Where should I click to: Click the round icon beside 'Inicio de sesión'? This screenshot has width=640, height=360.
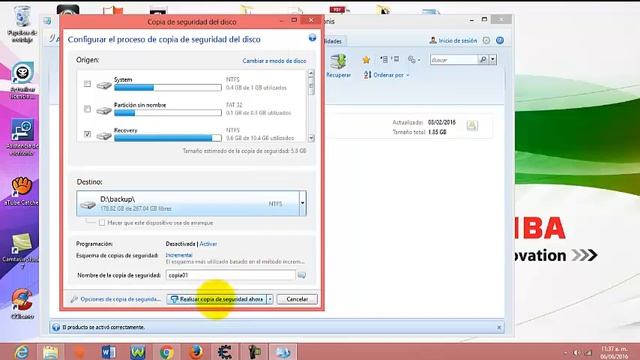tap(486, 40)
